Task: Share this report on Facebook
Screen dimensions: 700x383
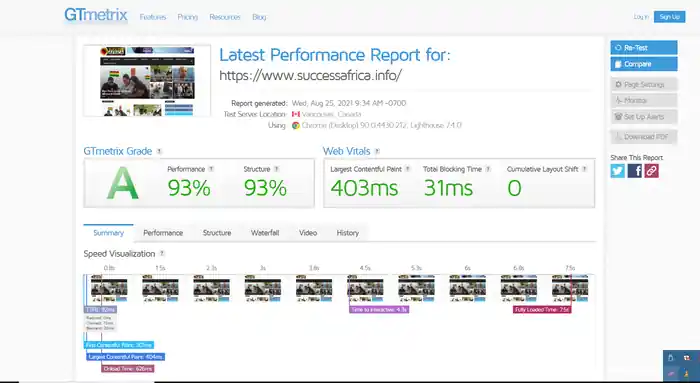Action: [x=634, y=171]
